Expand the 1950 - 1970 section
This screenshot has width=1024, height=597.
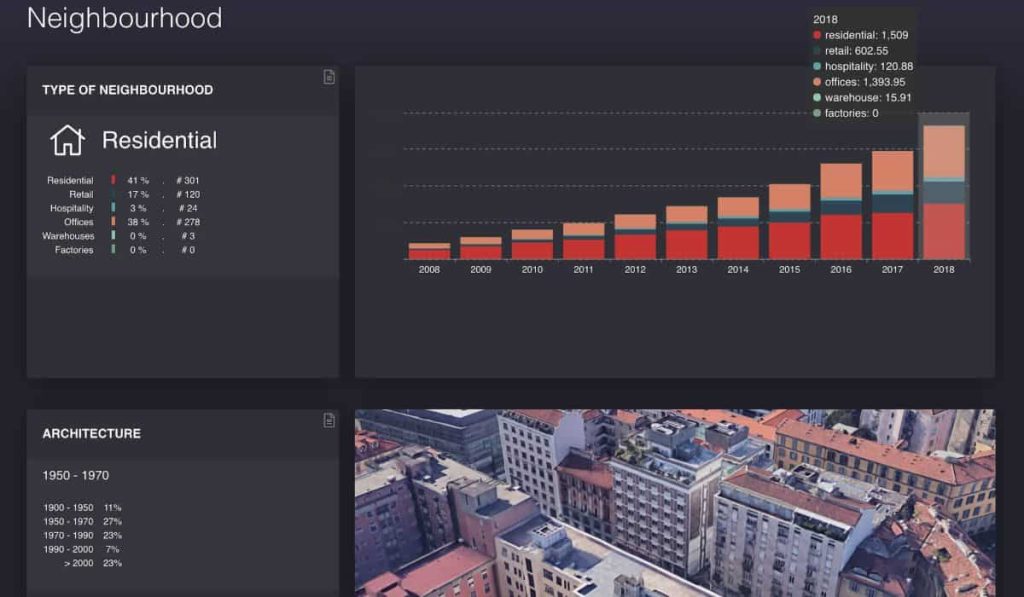(x=77, y=474)
